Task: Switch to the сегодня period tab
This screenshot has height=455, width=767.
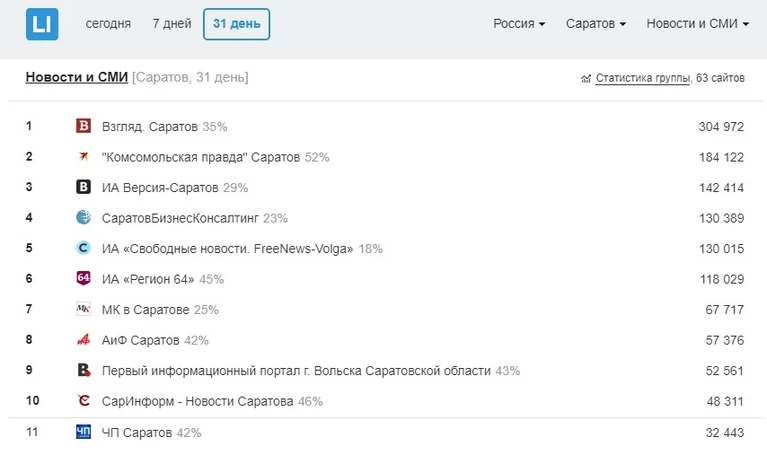Action: tap(108, 23)
